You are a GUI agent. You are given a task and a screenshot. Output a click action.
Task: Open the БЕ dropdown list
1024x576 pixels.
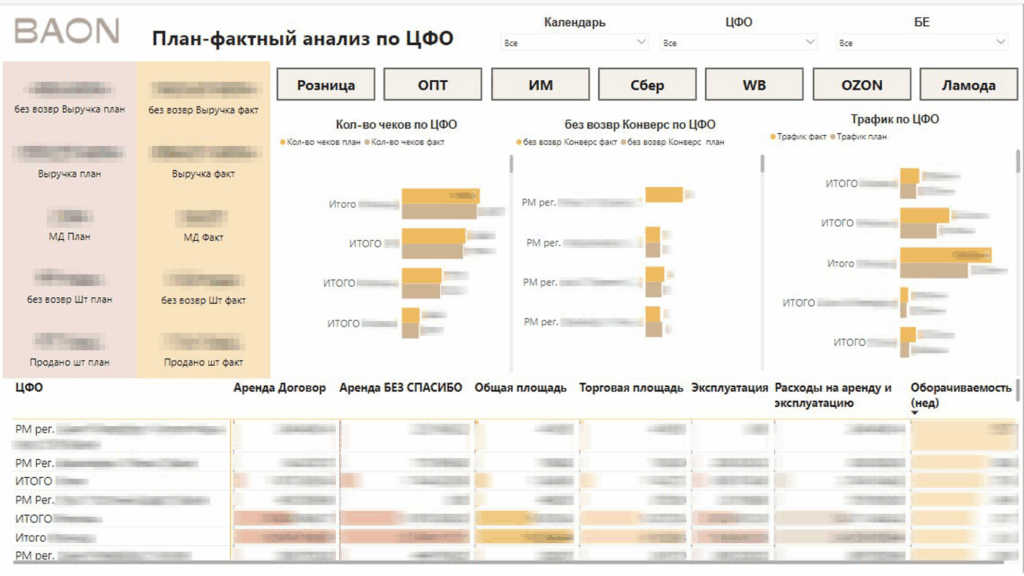coord(921,43)
